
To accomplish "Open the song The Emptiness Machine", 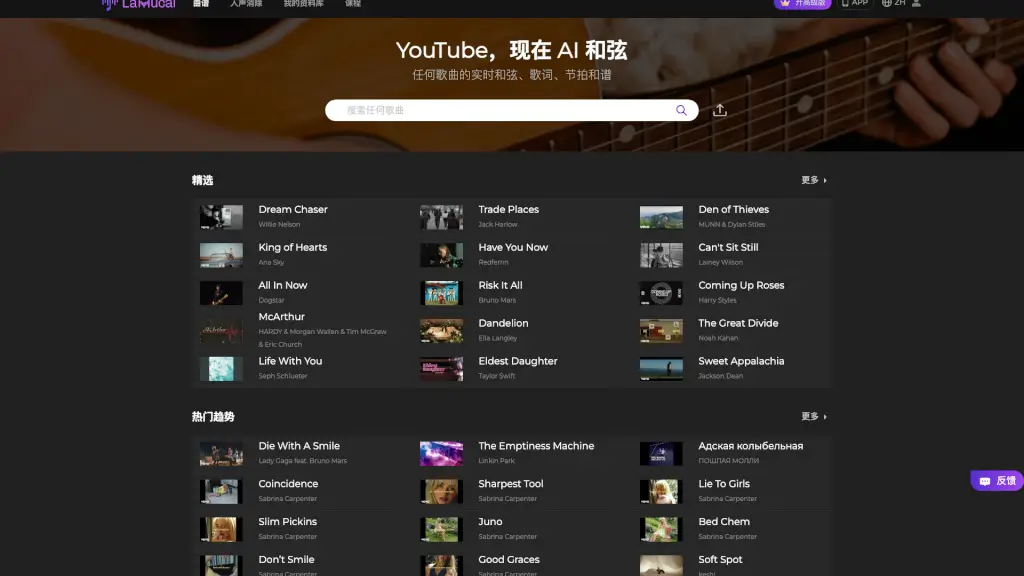I will point(536,446).
